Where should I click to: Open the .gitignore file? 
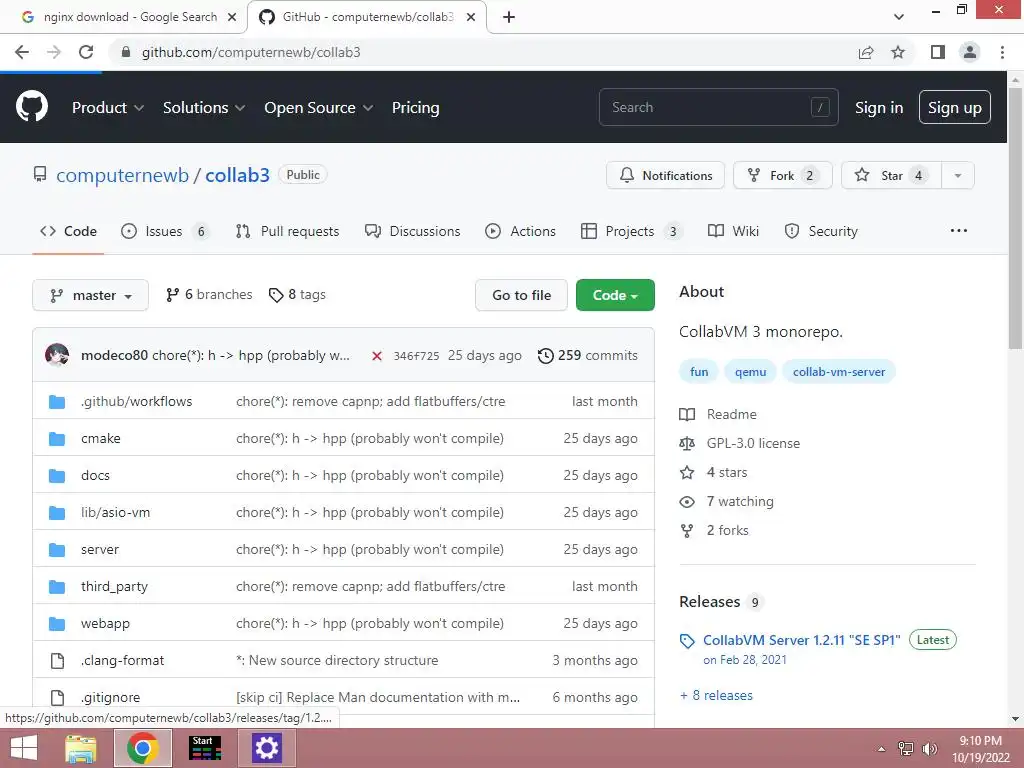pyautogui.click(x=110, y=697)
